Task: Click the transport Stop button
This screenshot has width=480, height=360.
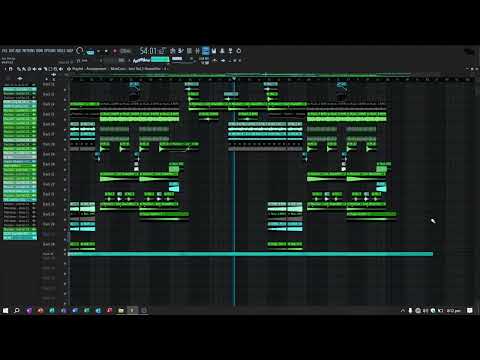Action: click(106, 51)
